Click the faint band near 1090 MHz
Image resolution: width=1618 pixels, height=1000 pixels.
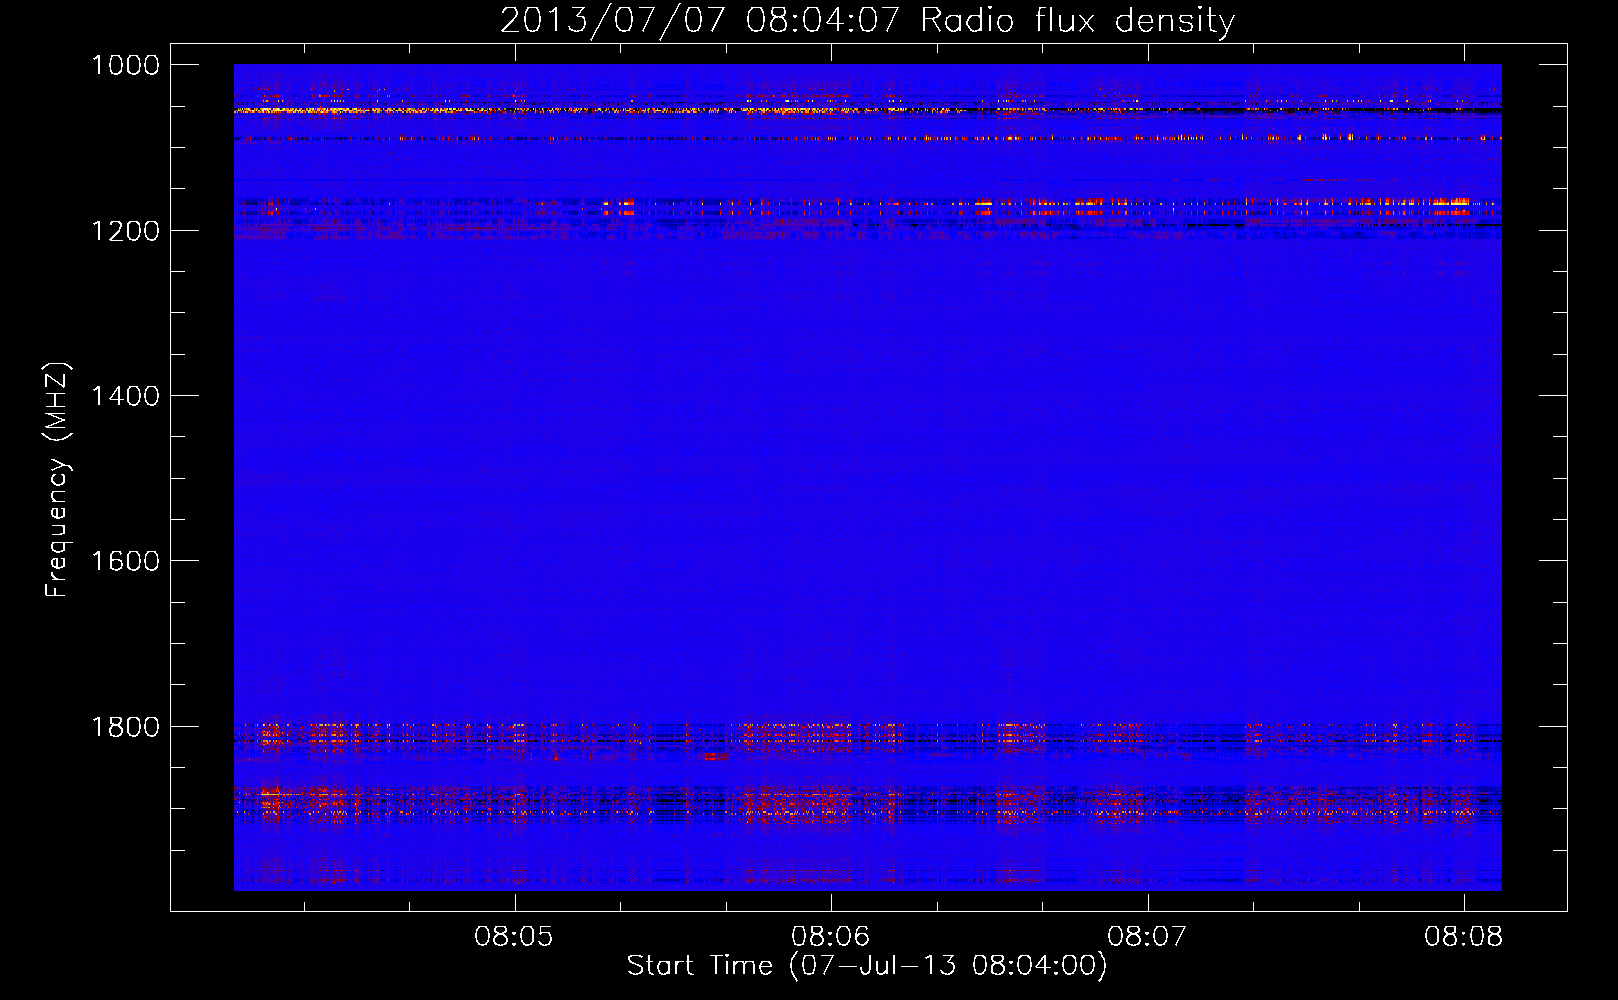pos(867,138)
